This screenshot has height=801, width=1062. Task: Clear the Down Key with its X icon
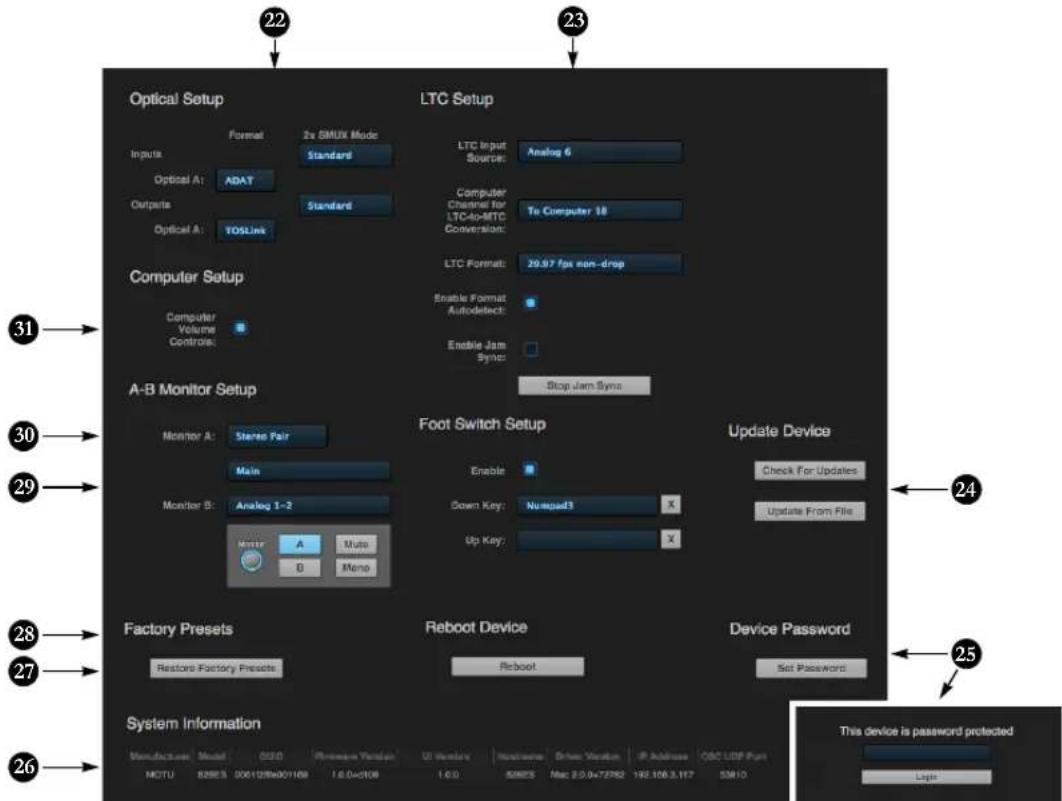[671, 504]
